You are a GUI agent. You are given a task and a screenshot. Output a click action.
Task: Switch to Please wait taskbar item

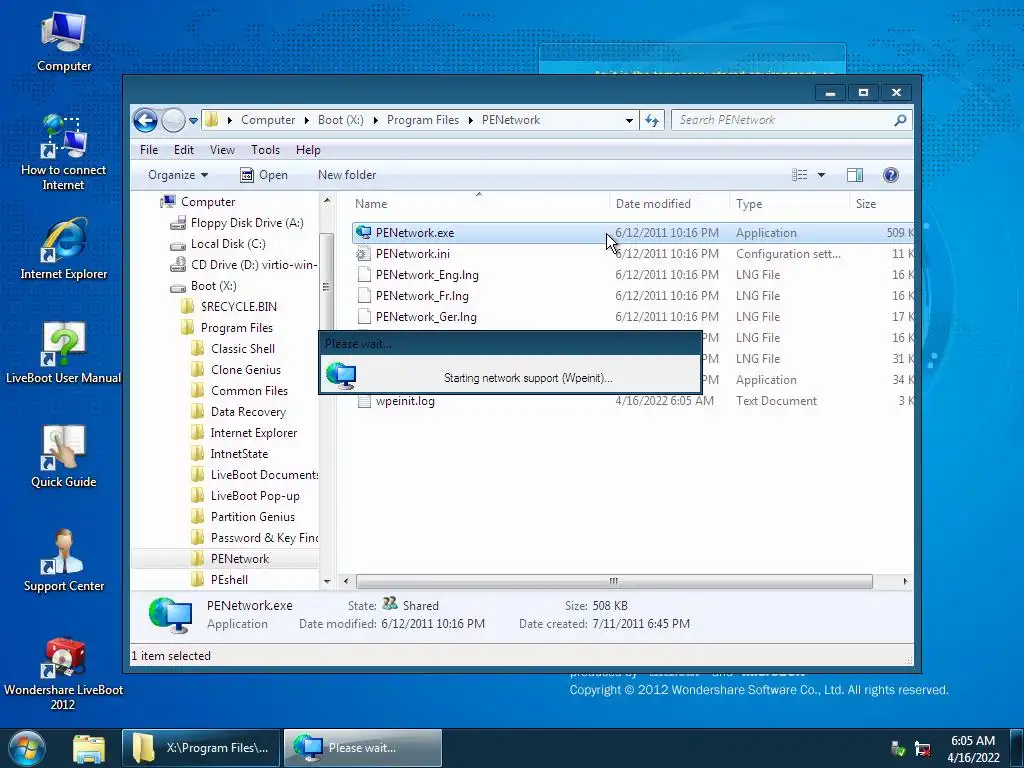click(362, 748)
